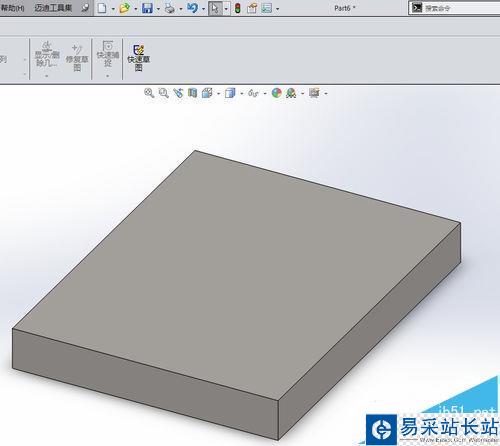The height and width of the screenshot is (446, 500).
Task: Click the Print icon
Action: pos(169,8)
